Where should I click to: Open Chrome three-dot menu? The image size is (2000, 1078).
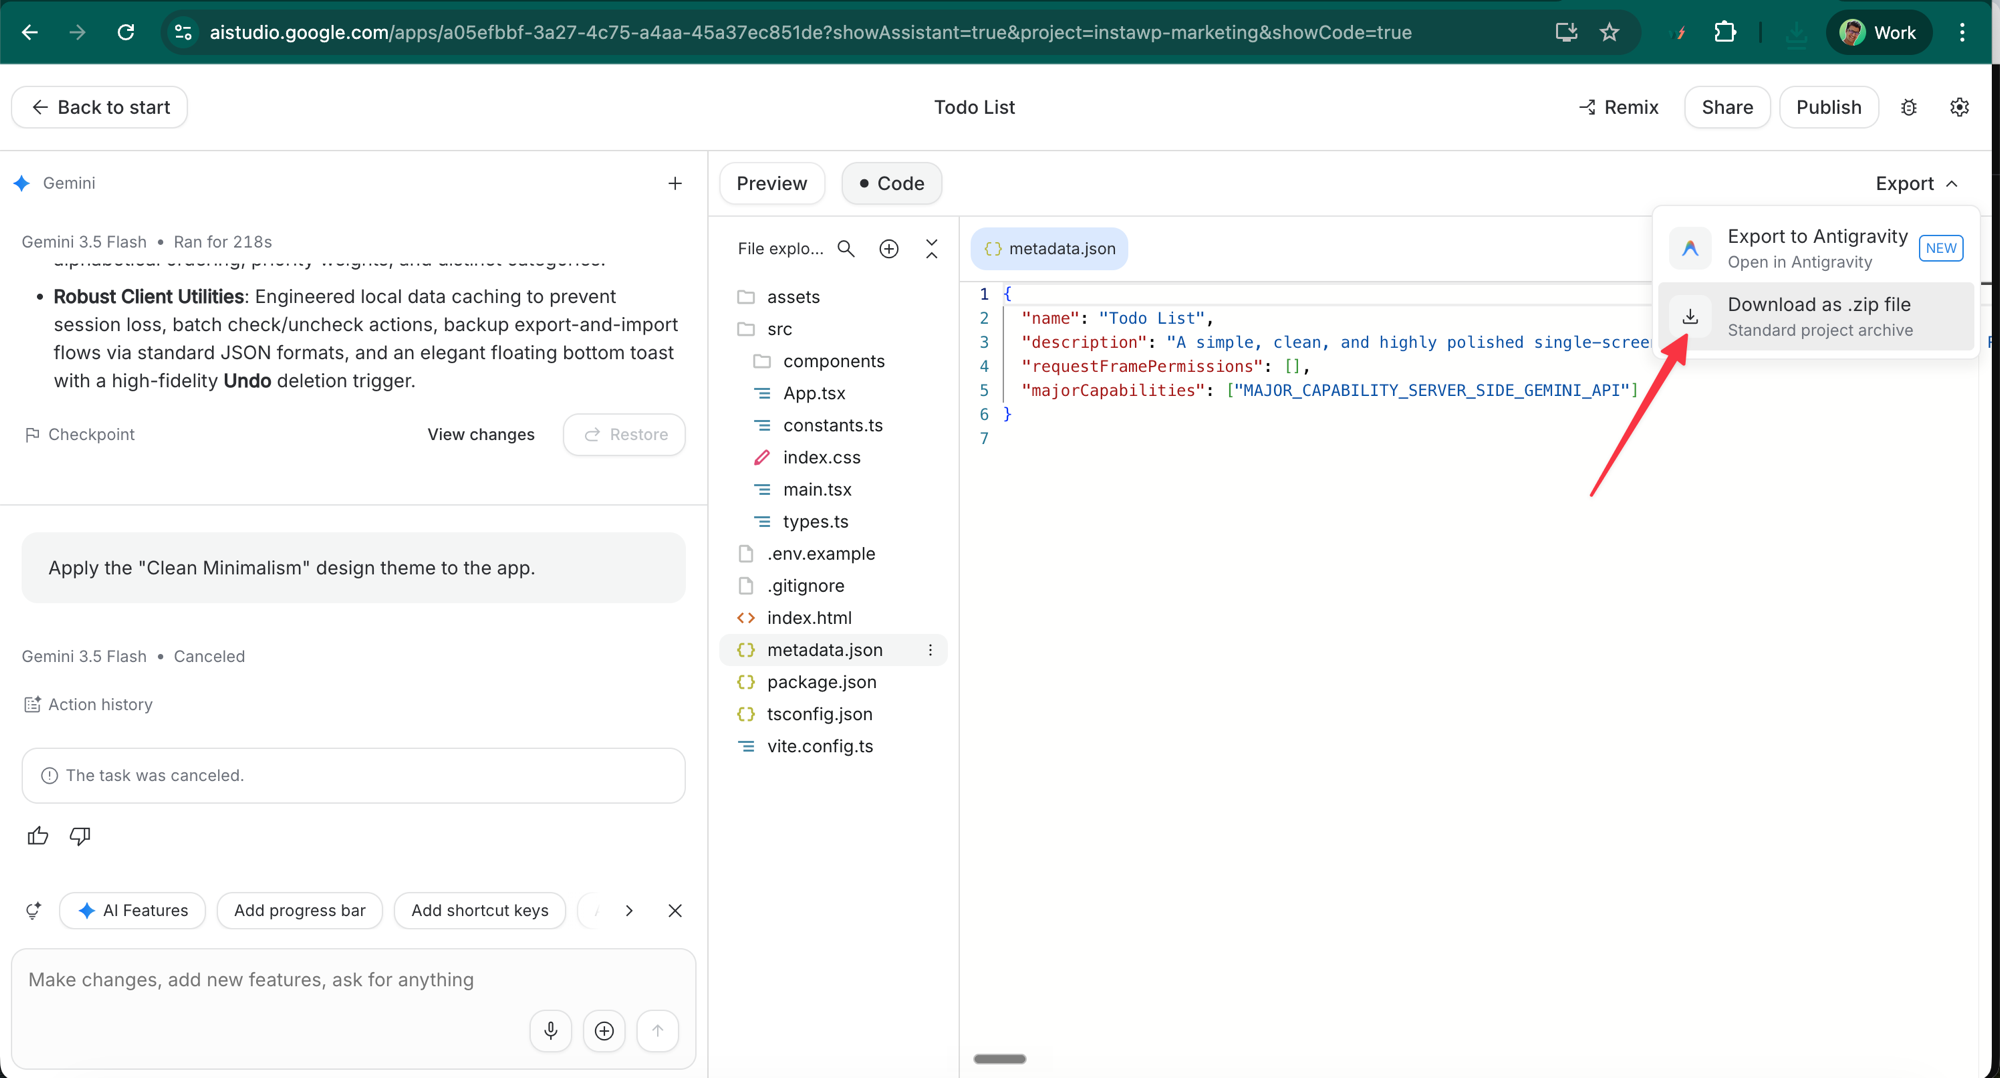(1962, 32)
